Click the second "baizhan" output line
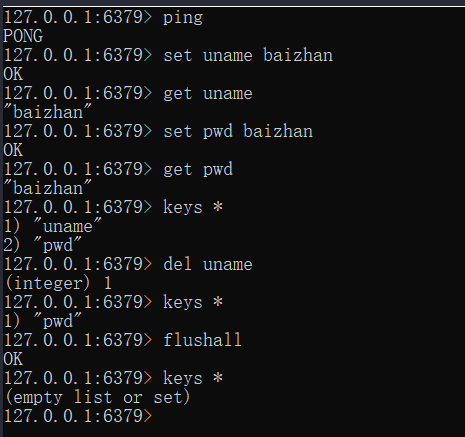This screenshot has width=465, height=437. click(x=47, y=188)
